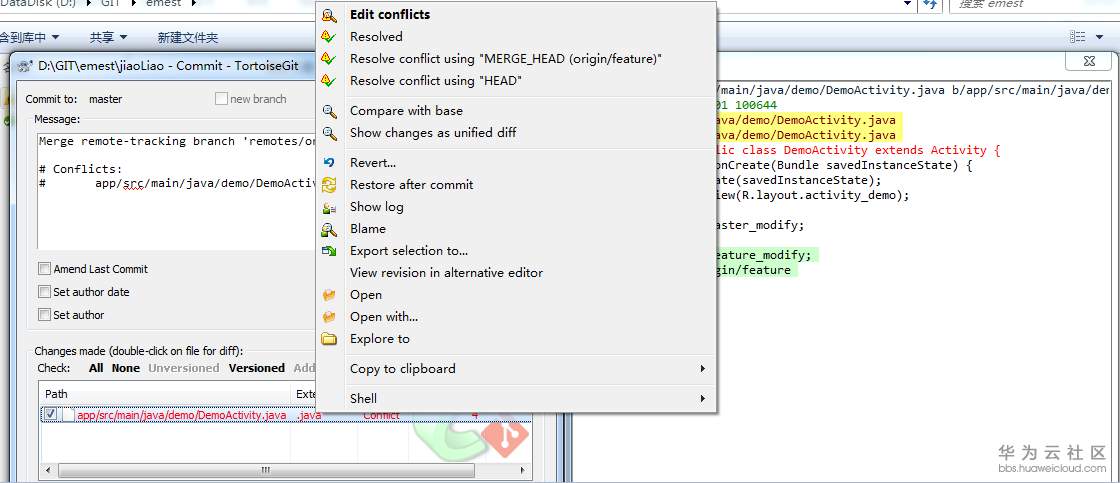
Task: Click the file list scrollbar left arrow
Action: click(49, 470)
